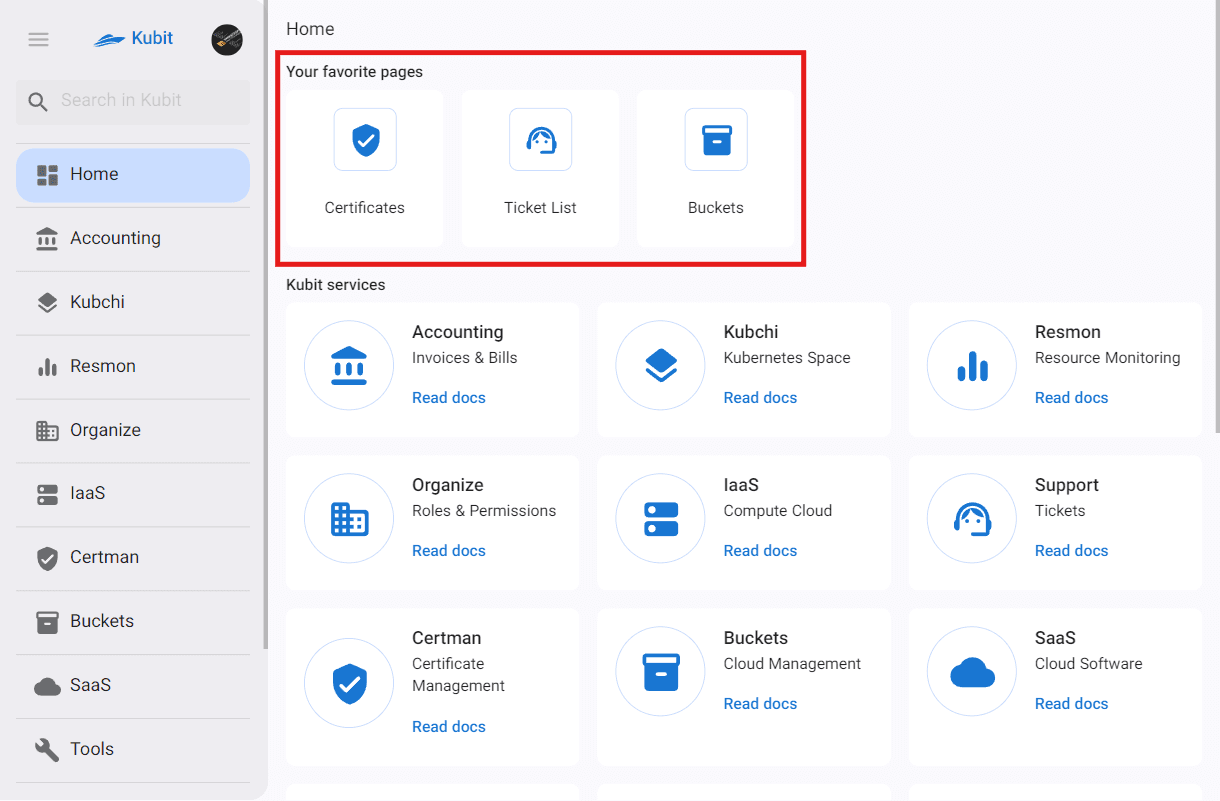Read docs for Kubchi

click(x=760, y=398)
